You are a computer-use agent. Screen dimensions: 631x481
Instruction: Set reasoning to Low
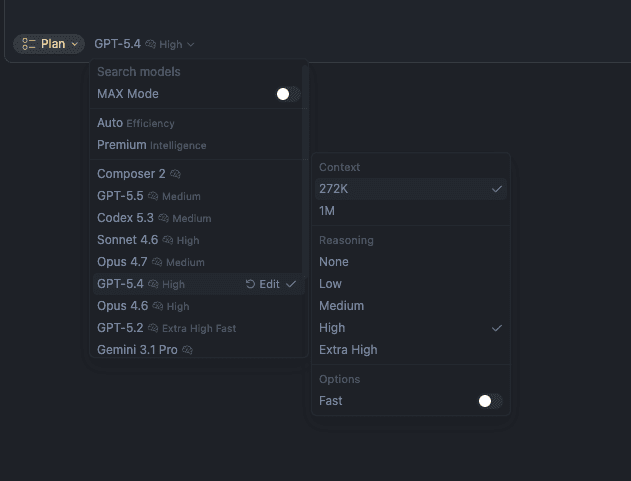(x=410, y=284)
